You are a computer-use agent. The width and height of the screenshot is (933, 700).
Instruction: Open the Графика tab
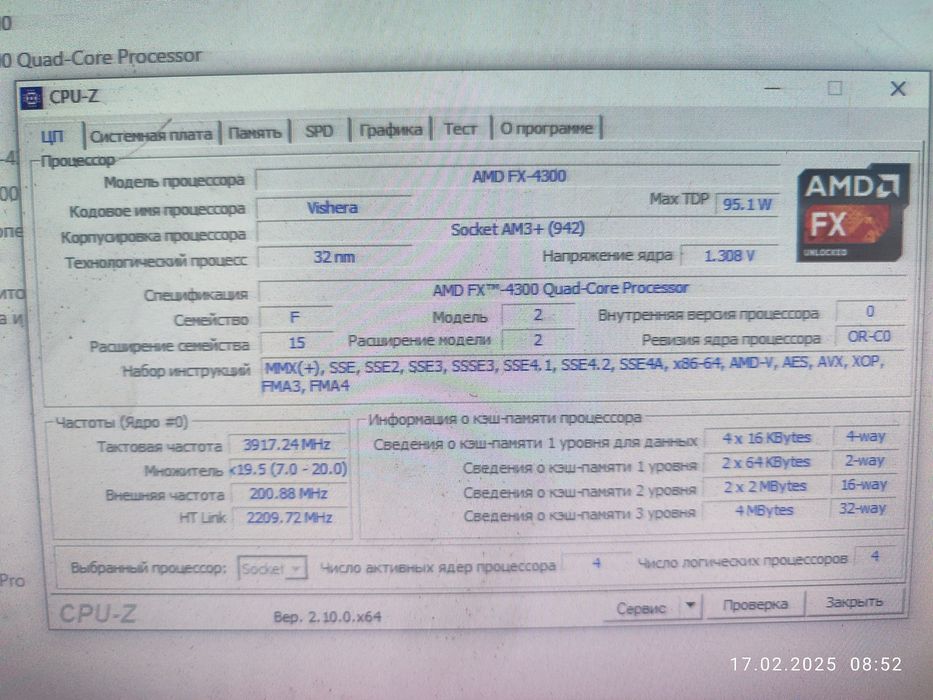pyautogui.click(x=391, y=130)
